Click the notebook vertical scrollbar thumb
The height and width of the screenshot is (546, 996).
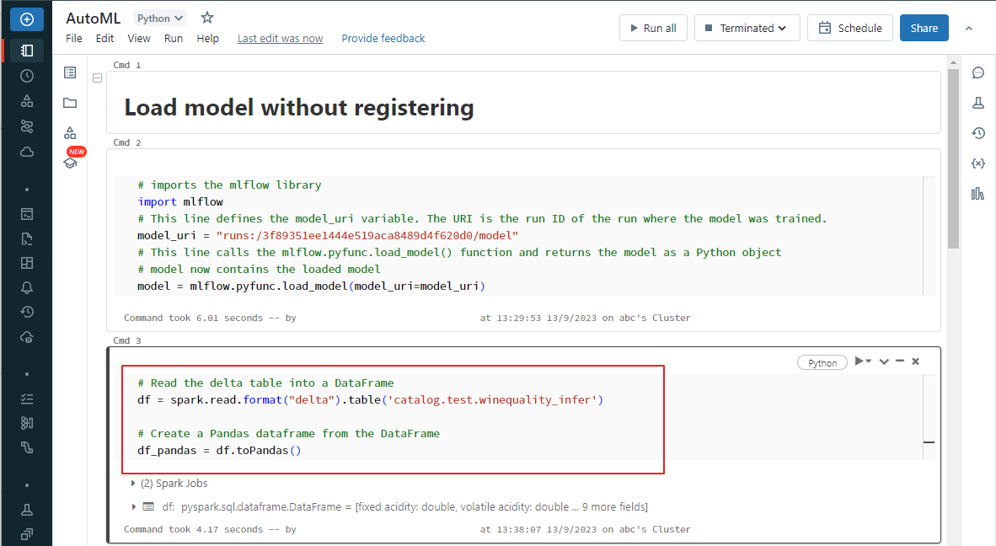[953, 159]
